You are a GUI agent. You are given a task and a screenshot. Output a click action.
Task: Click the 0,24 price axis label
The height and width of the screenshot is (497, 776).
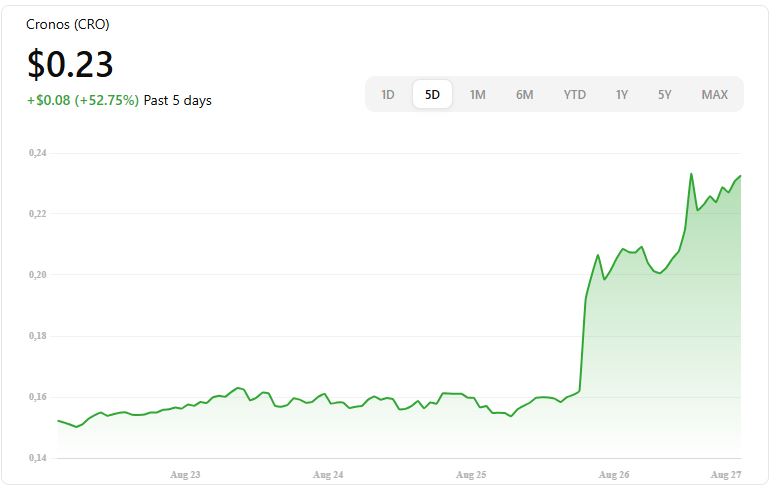pos(38,153)
